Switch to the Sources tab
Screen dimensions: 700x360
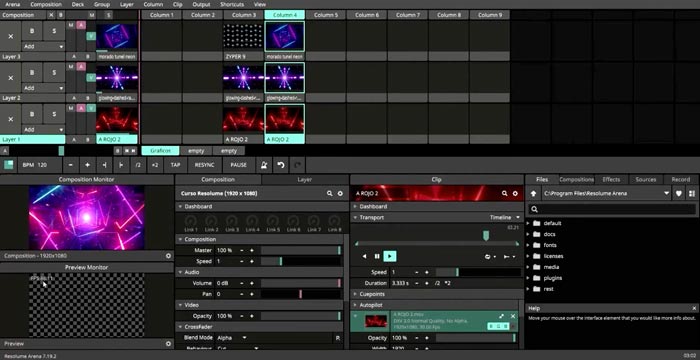[646, 180]
